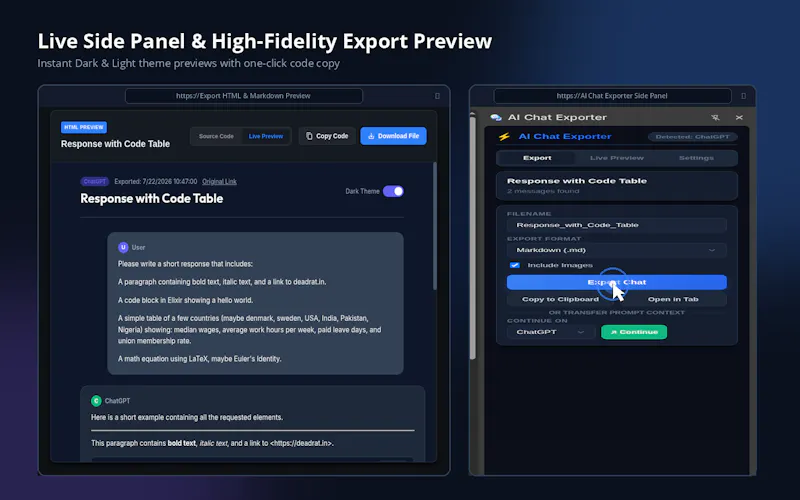Click the blue Export Chat button

(616, 282)
